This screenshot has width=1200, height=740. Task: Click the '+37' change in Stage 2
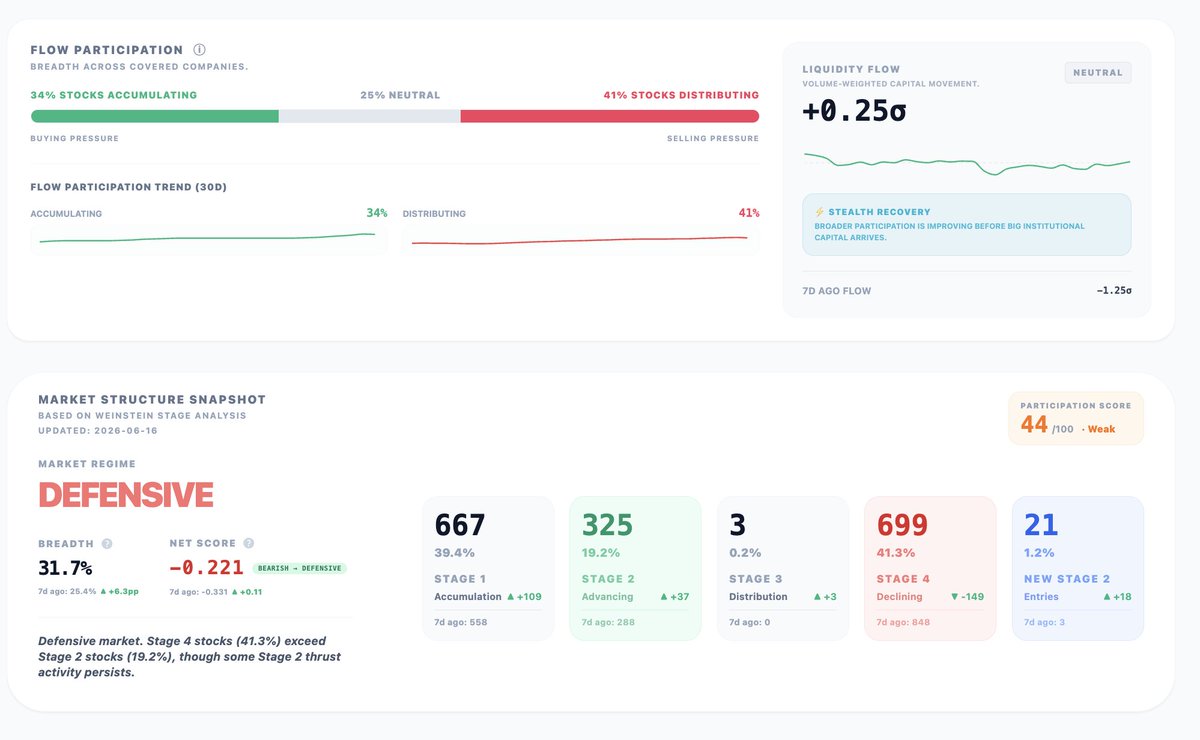coord(680,597)
